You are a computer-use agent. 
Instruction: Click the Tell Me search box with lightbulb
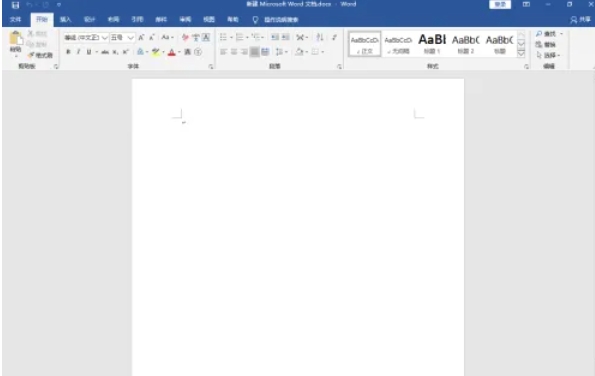pyautogui.click(x=276, y=20)
